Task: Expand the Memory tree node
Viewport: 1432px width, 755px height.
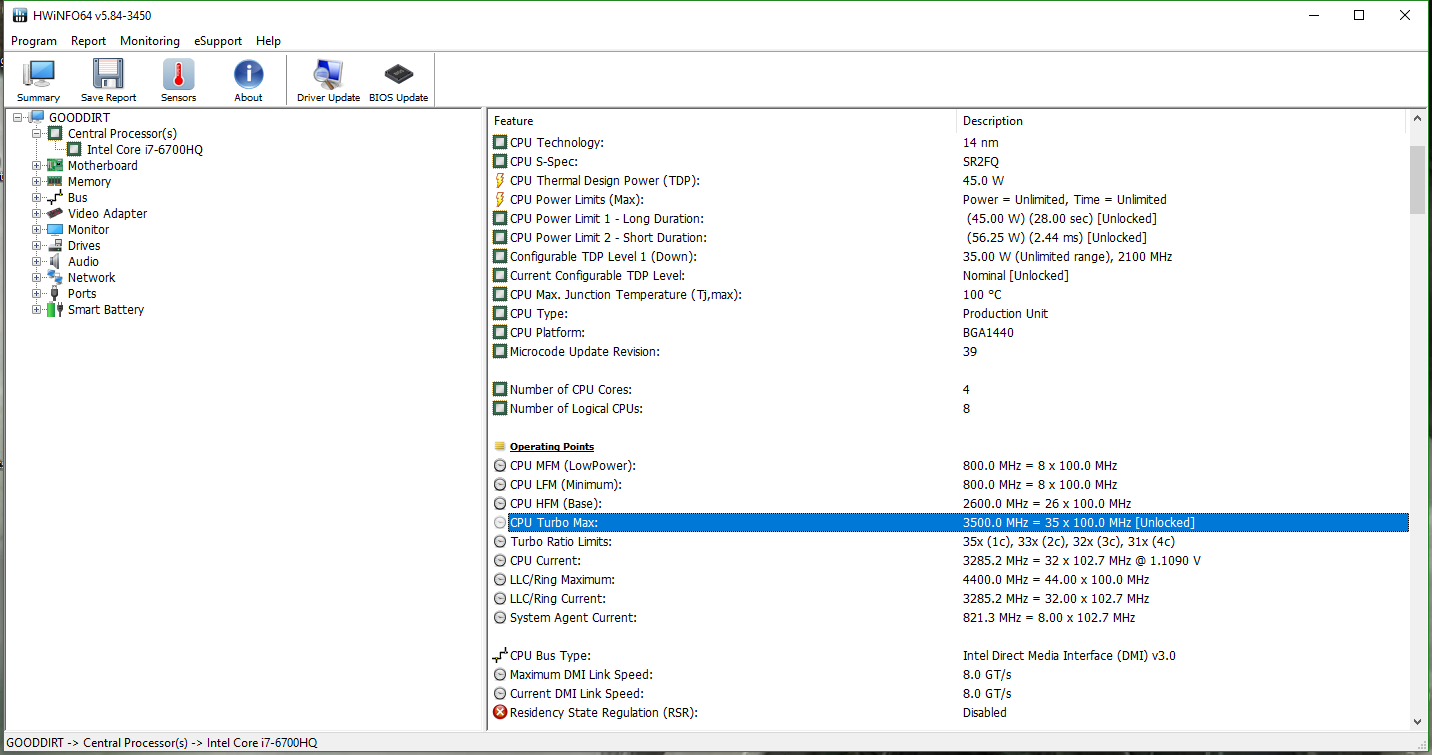Action: pos(37,182)
